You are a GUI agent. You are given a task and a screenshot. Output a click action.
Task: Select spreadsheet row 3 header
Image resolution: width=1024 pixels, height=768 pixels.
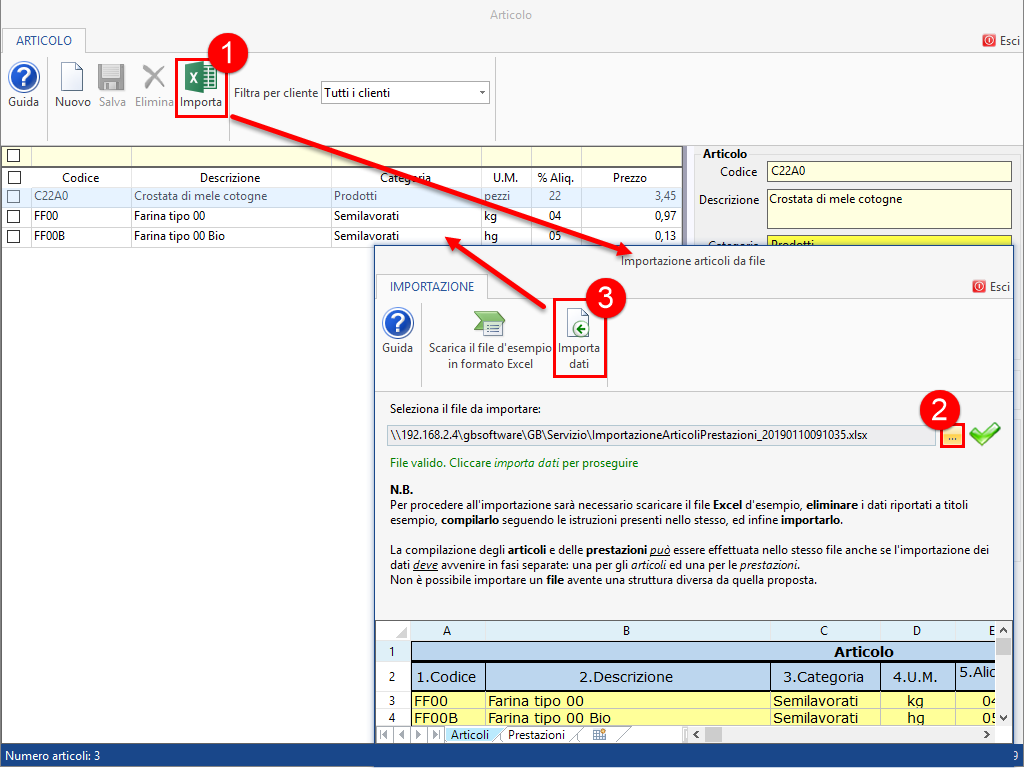(x=392, y=701)
